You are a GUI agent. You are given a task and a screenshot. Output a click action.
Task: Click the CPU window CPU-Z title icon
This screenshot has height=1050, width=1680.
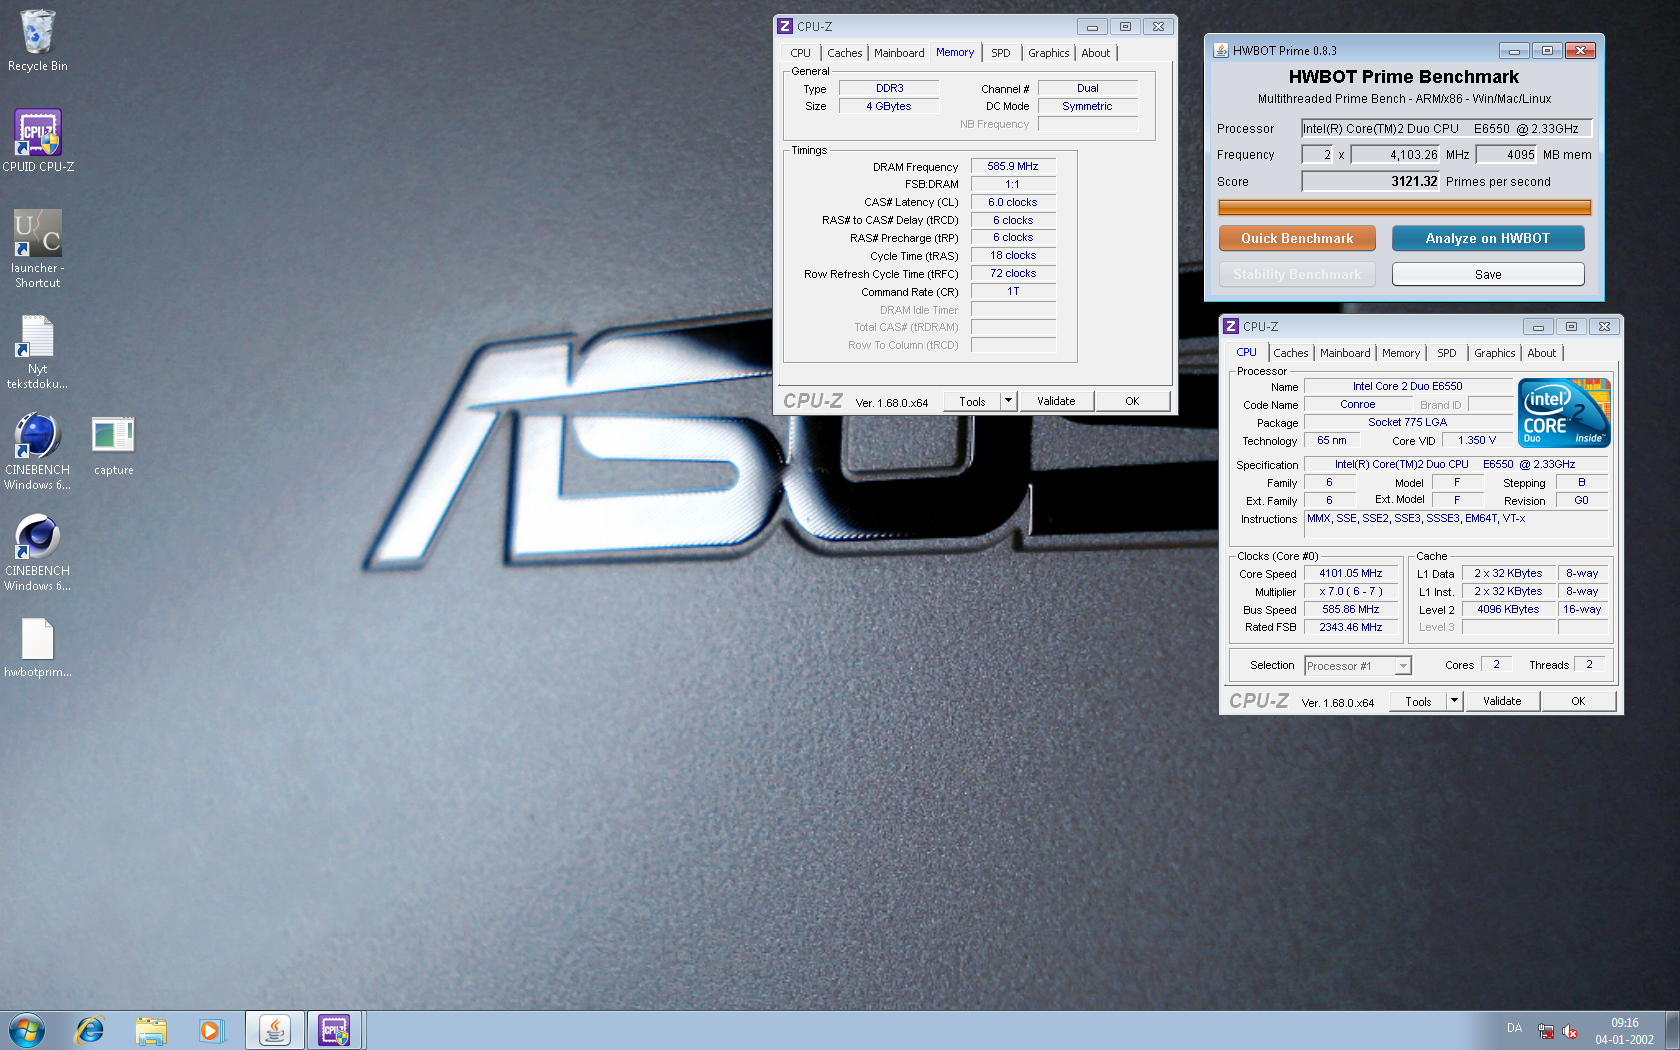click(x=1231, y=326)
